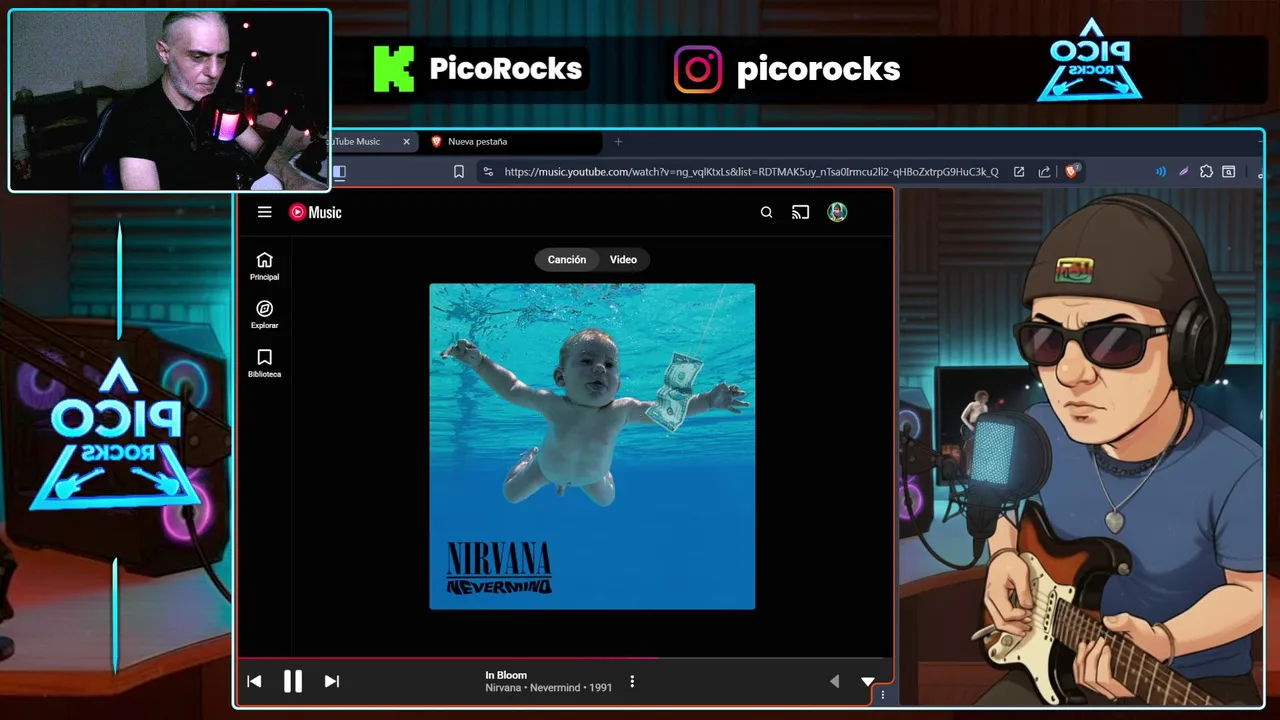1280x720 pixels.
Task: Click the wallet icon in browser toolbar
Action: (x=1229, y=172)
